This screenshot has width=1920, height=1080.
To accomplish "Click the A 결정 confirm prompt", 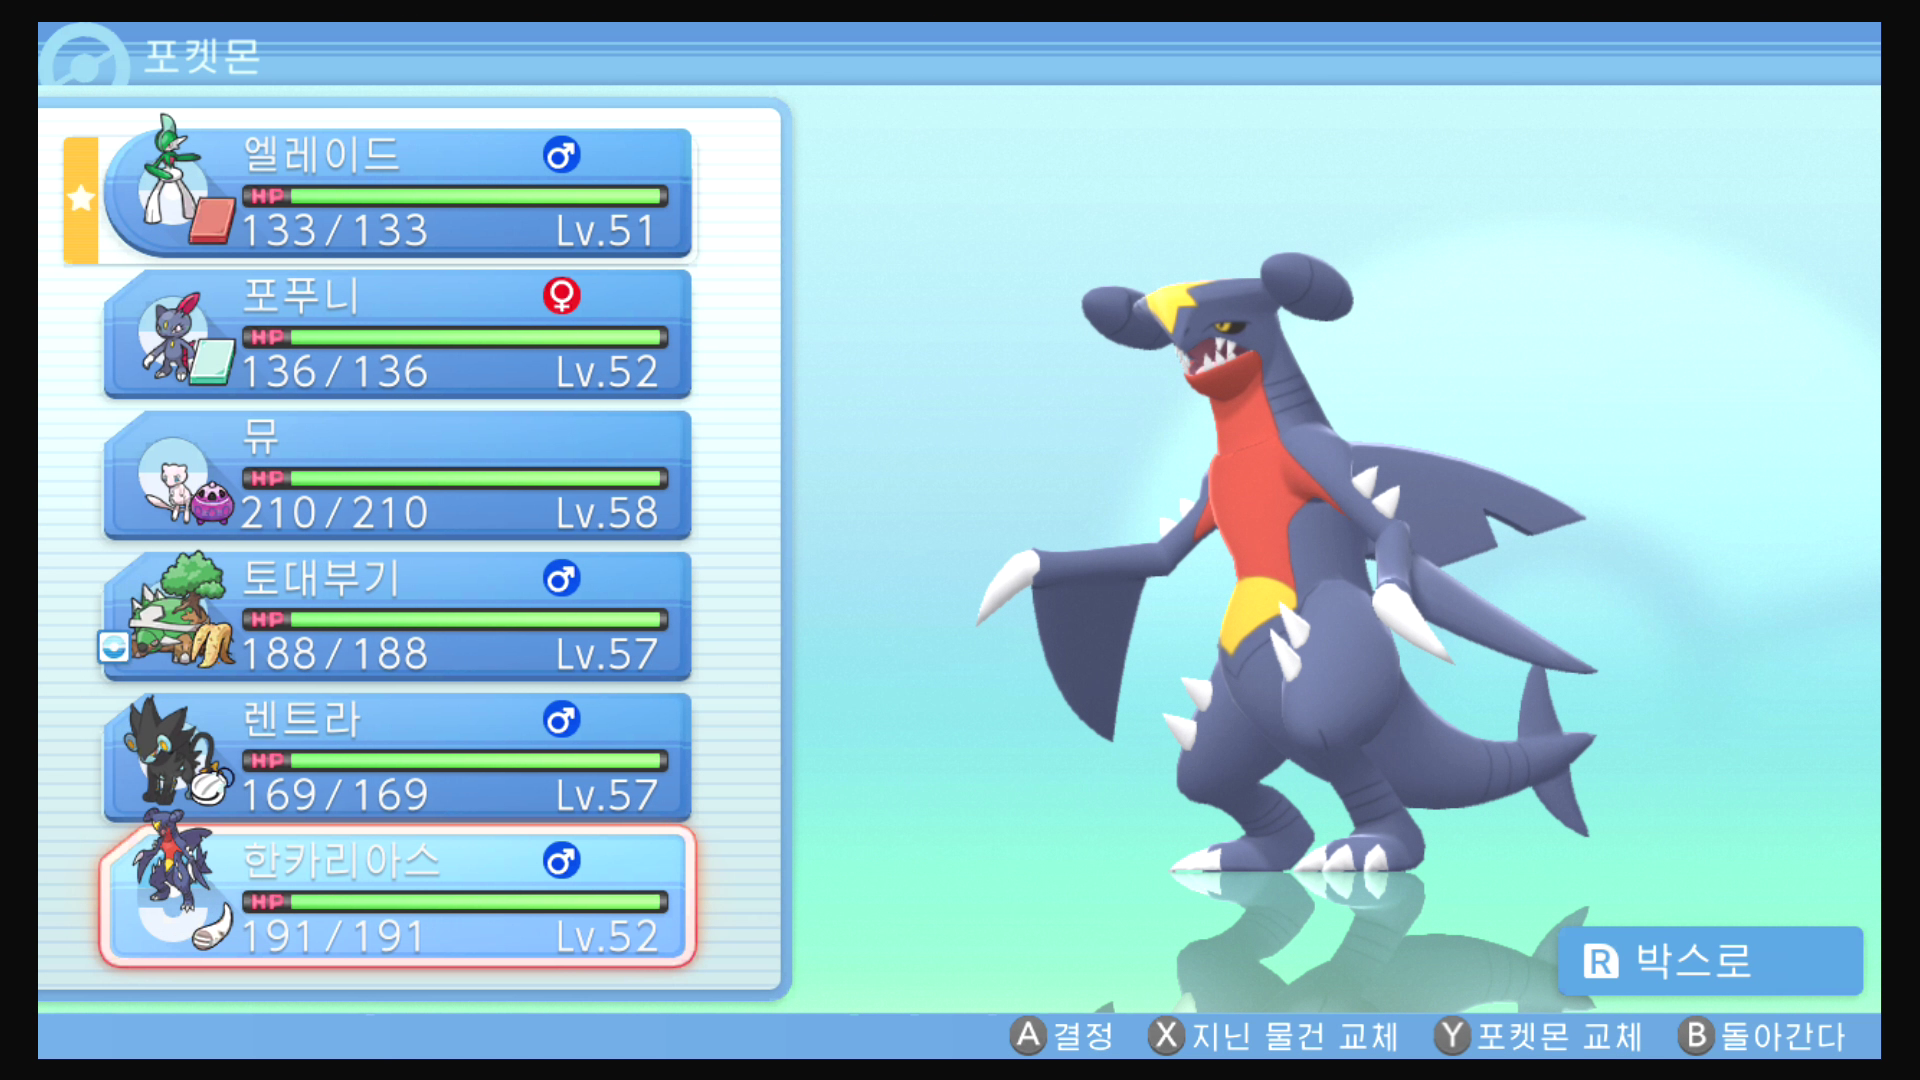I will (x=1062, y=1036).
